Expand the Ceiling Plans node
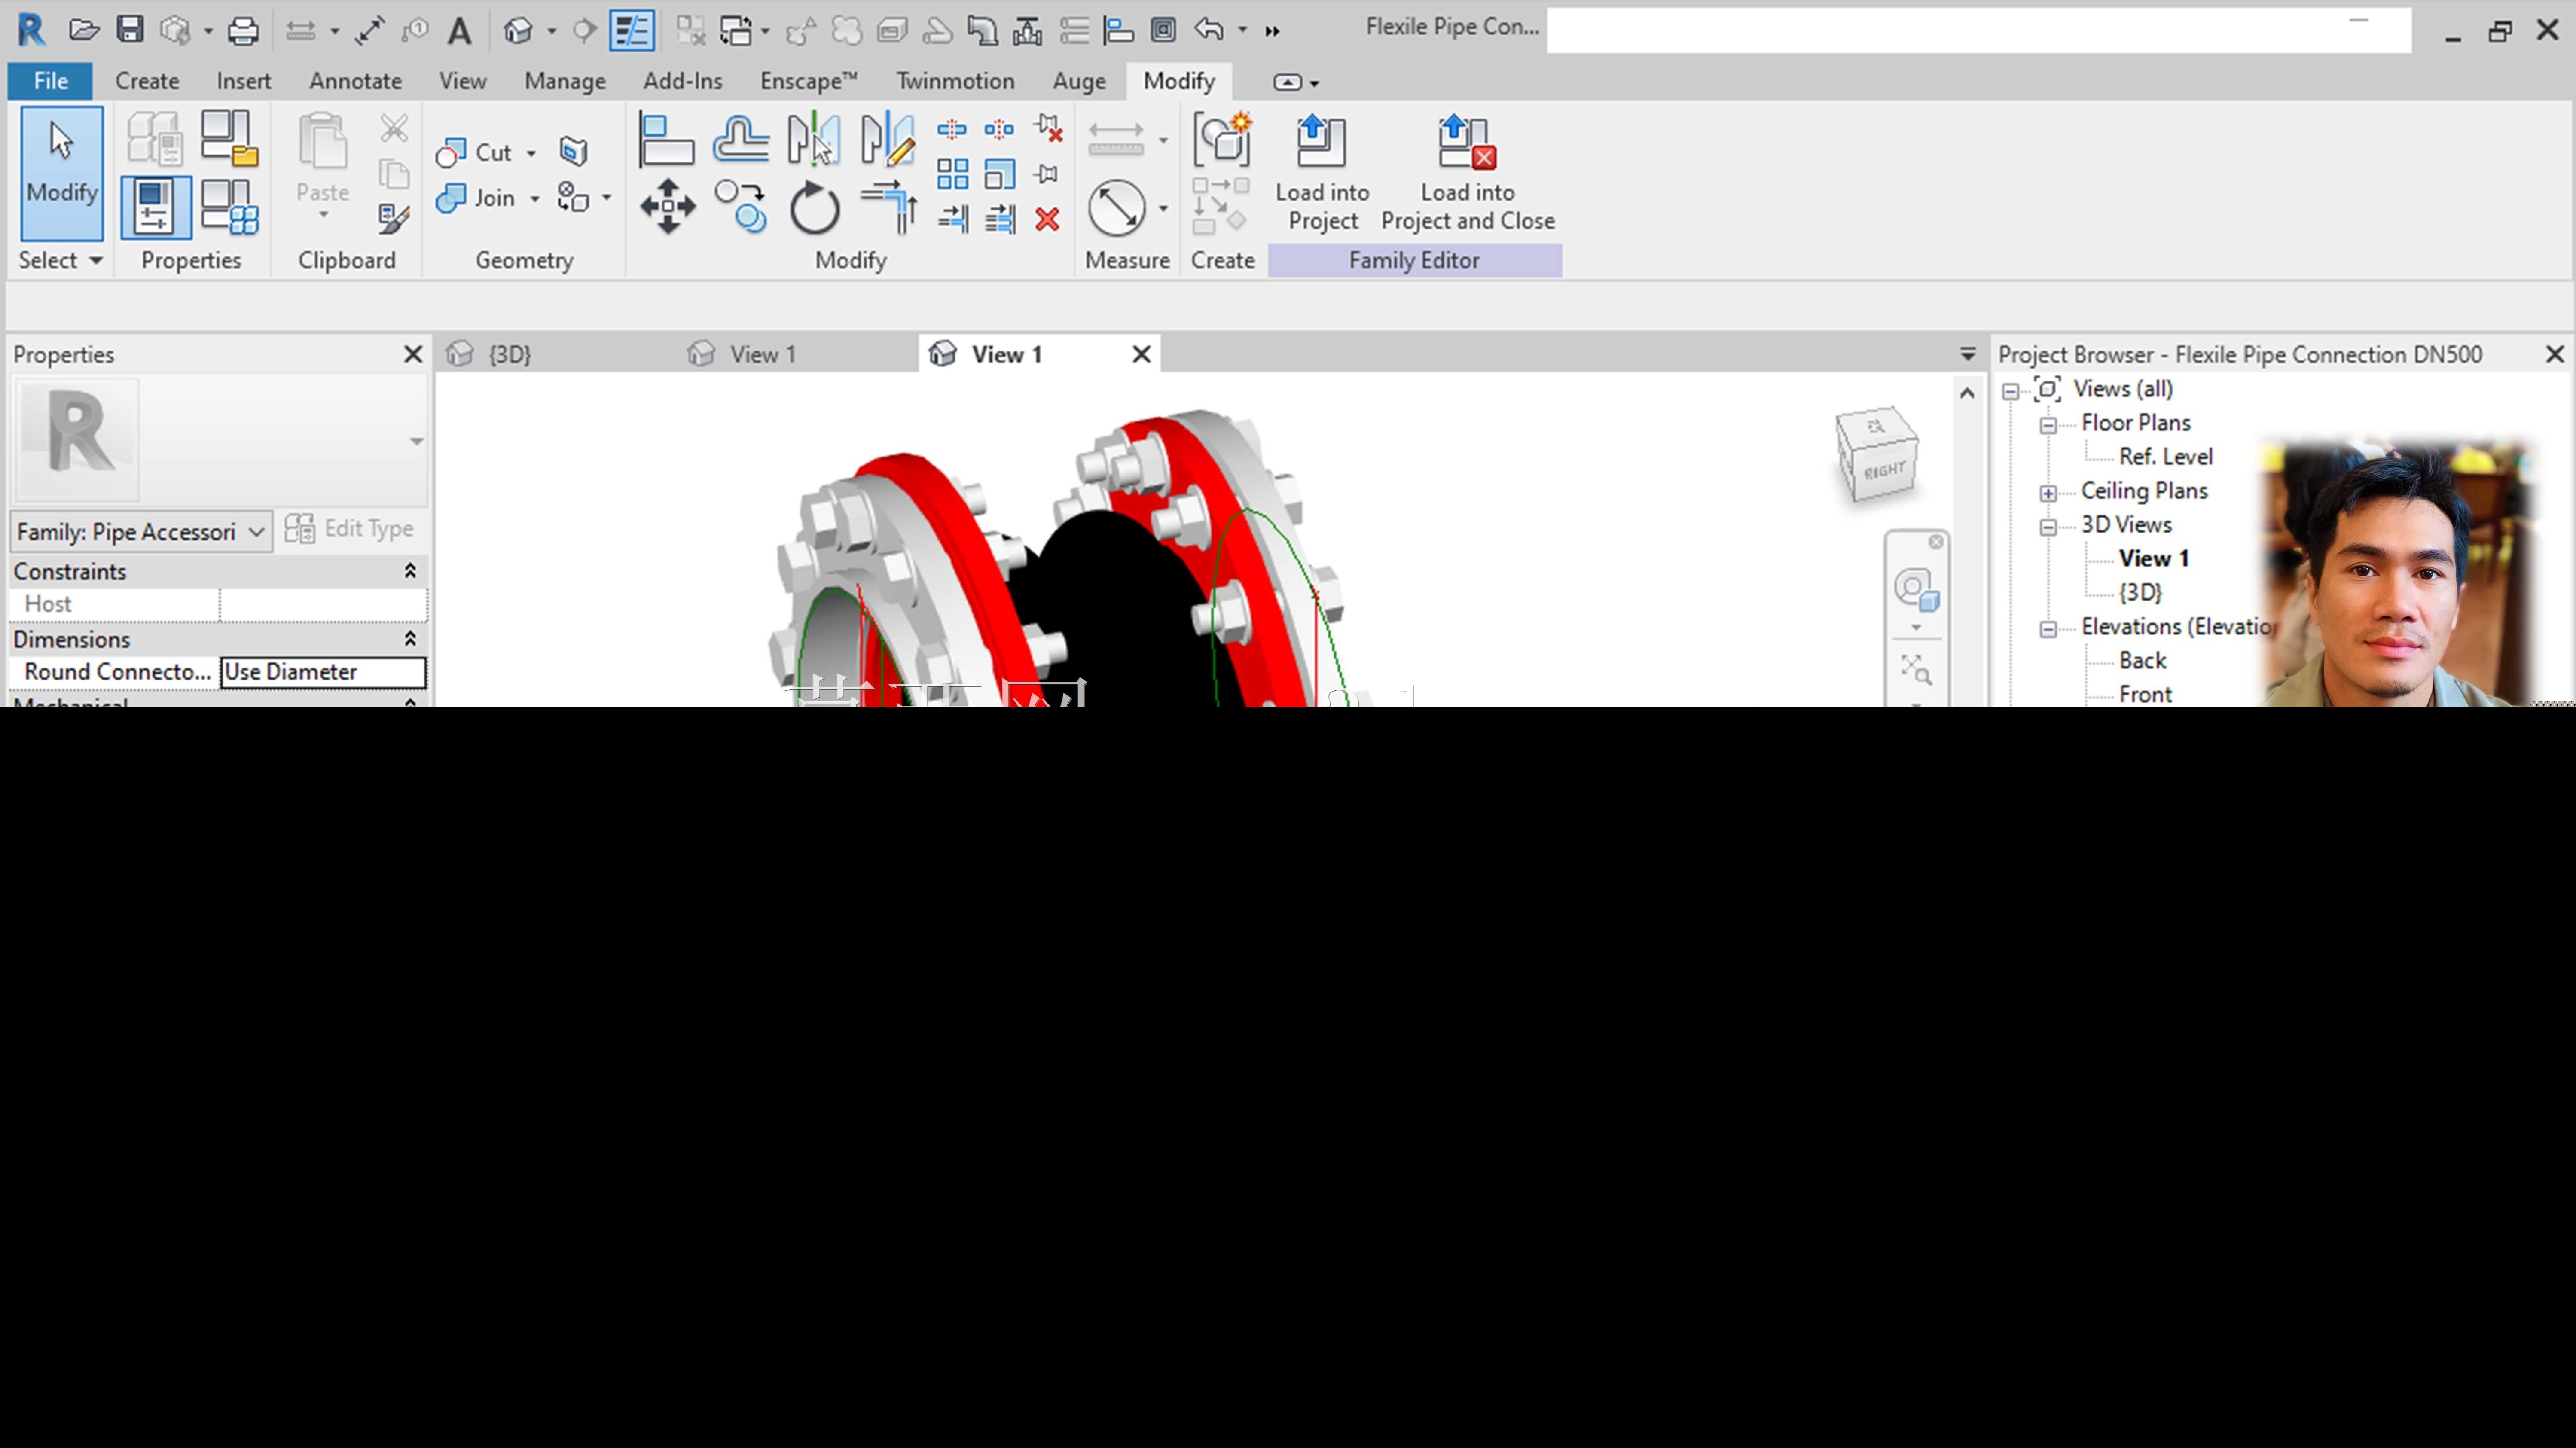Screen dimensions: 2576x1448 tap(2048, 493)
